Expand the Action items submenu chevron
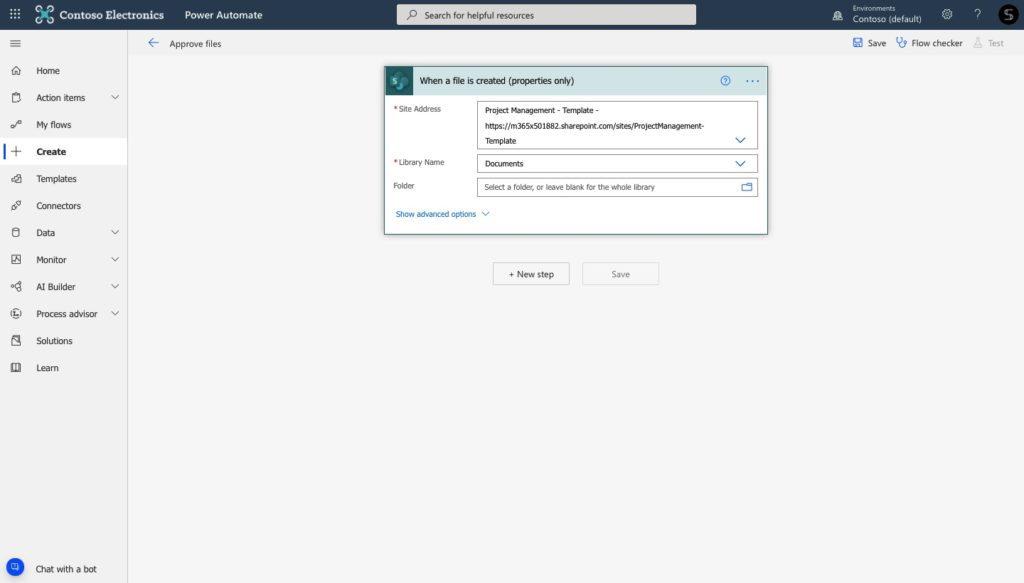This screenshot has width=1024, height=583. click(115, 97)
